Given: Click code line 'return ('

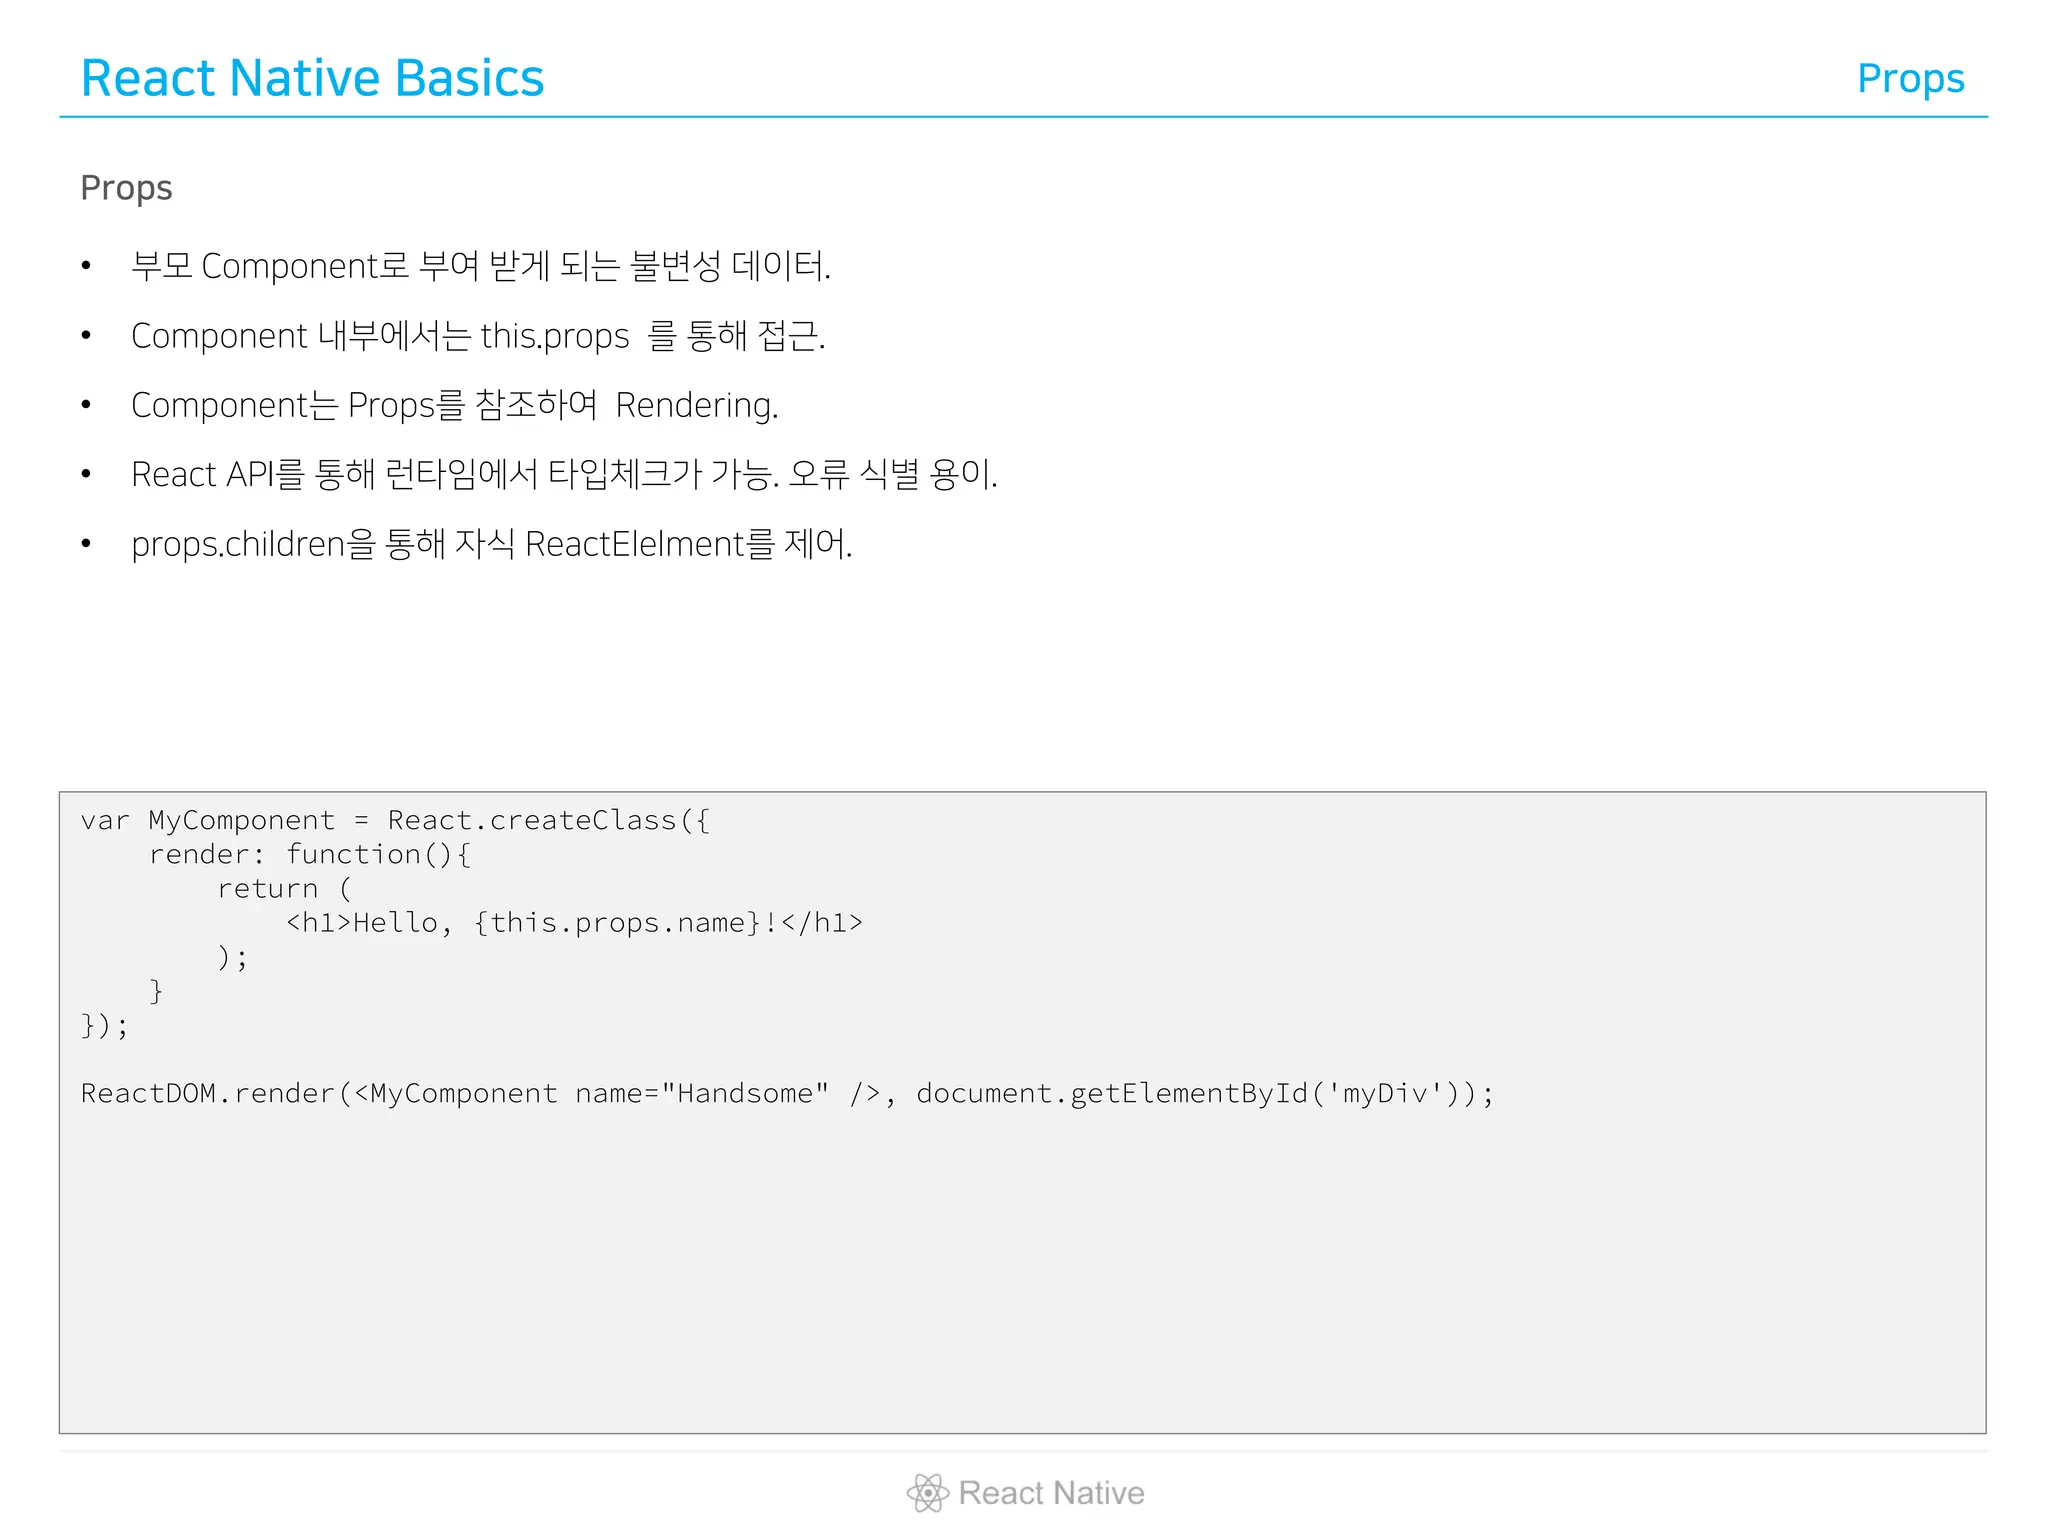Looking at the screenshot, I should pyautogui.click(x=285, y=888).
